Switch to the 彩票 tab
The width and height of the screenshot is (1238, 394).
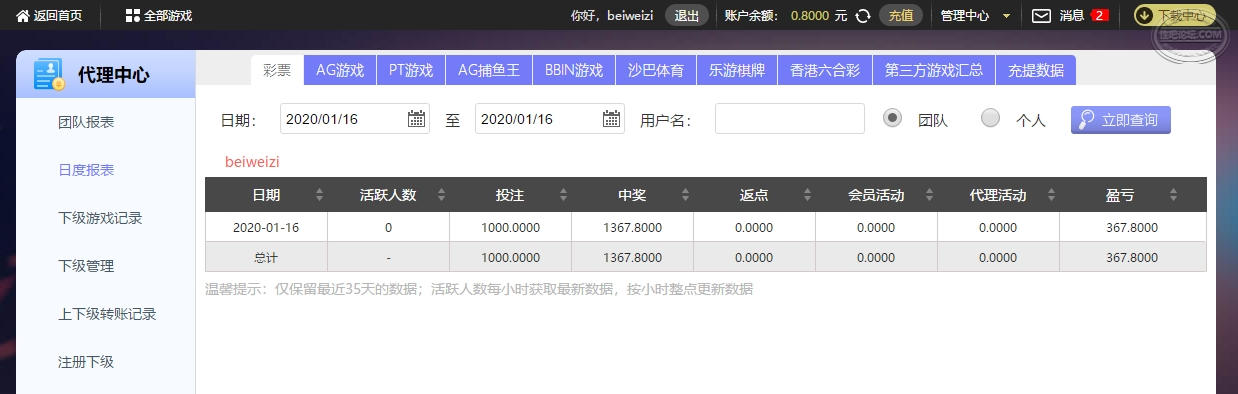pyautogui.click(x=277, y=70)
